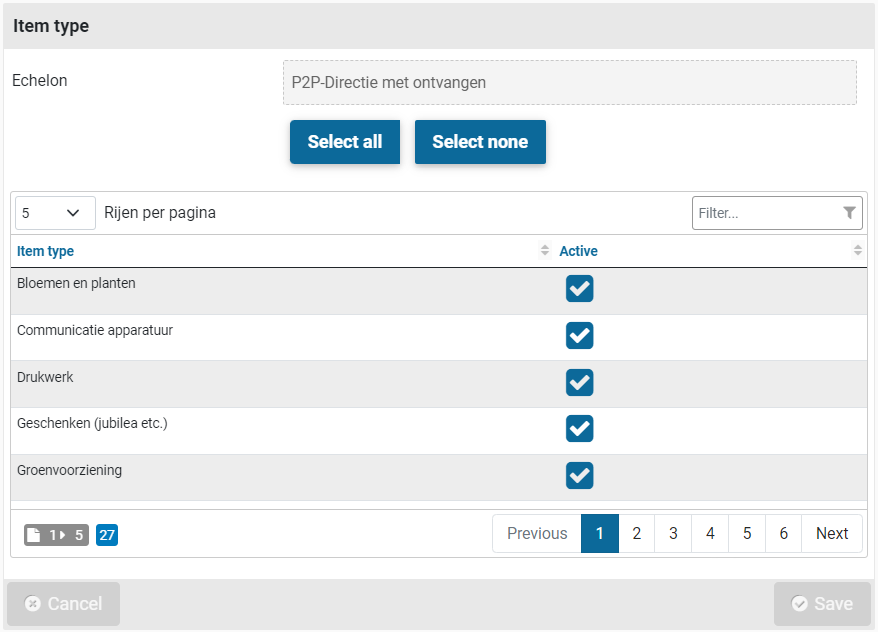The height and width of the screenshot is (632, 878).
Task: Go to page 2
Action: pos(636,534)
